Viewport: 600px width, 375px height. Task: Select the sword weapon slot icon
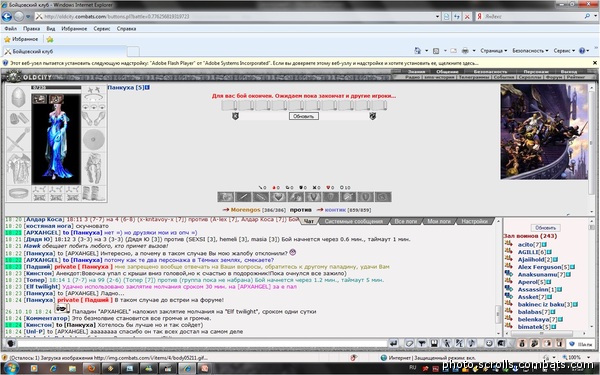click(18, 140)
